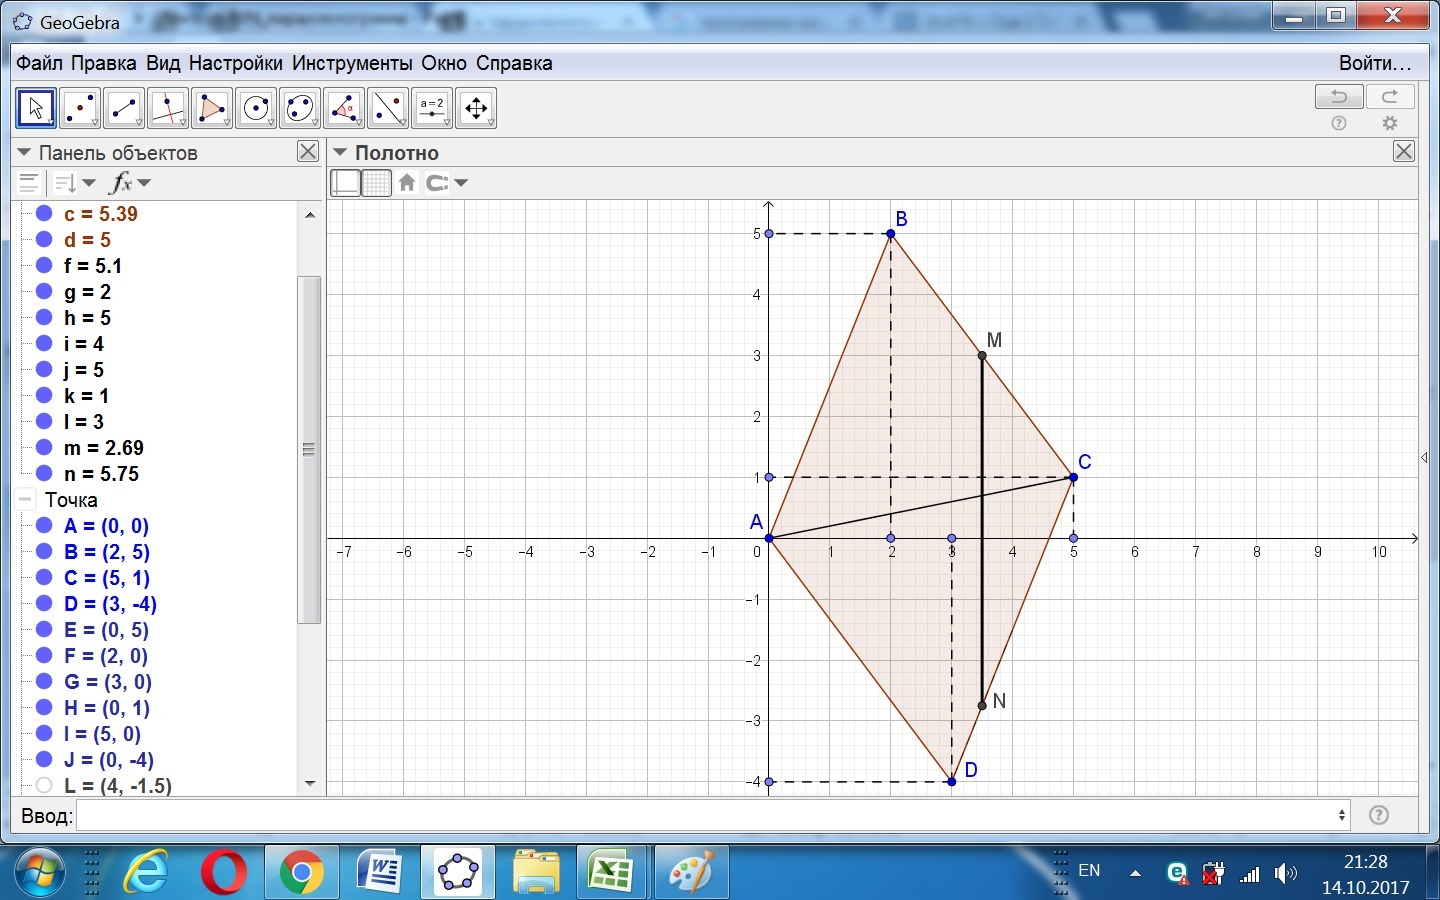Screen dimensions: 1440x900
Task: Select the Move arrow tool
Action: 36,108
